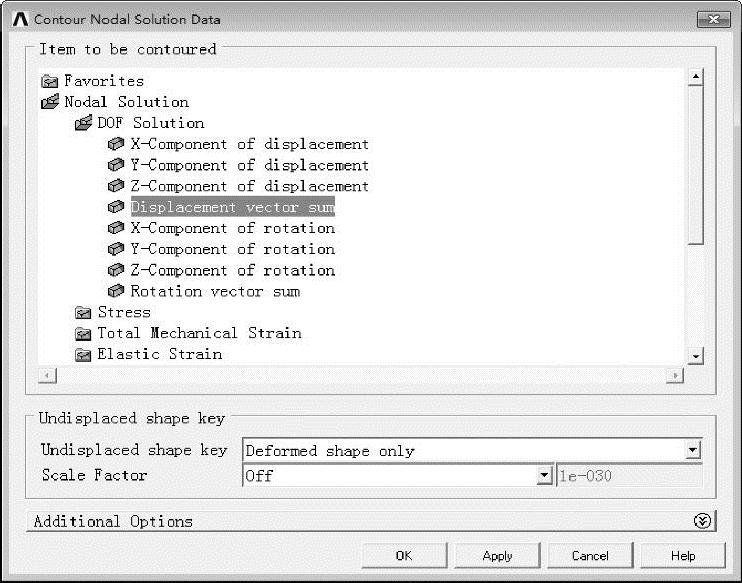Viewport: 742px width, 583px height.
Task: Click the Help button
Action: point(682,555)
